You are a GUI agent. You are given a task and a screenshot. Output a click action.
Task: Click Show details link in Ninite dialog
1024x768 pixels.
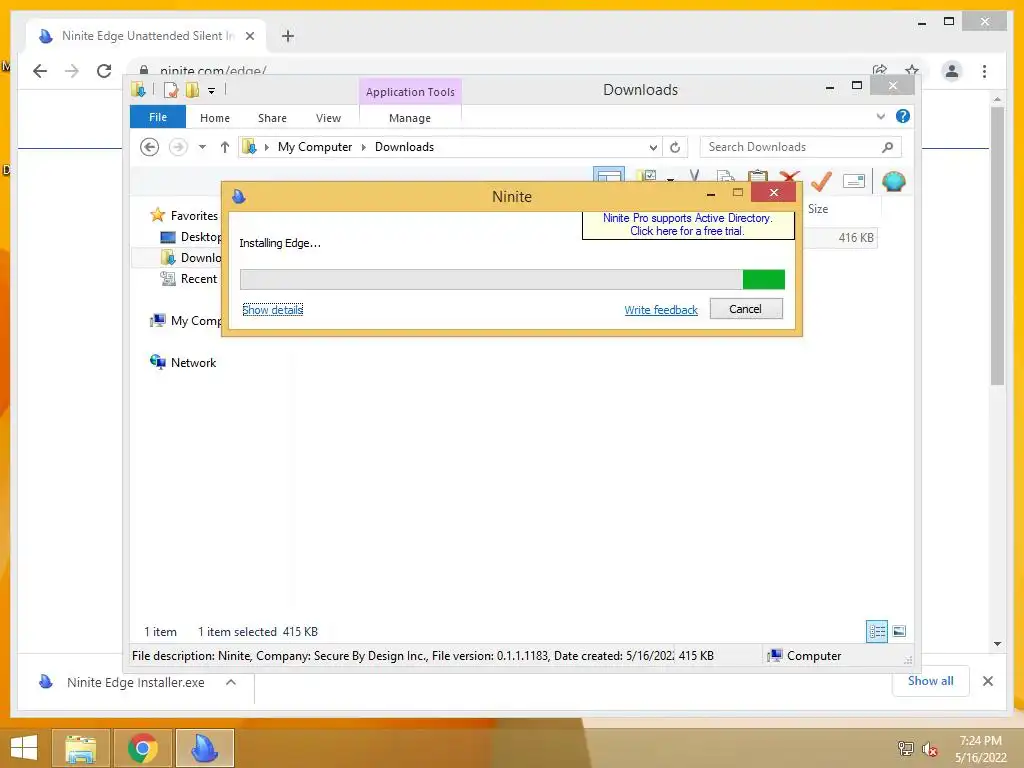point(272,310)
